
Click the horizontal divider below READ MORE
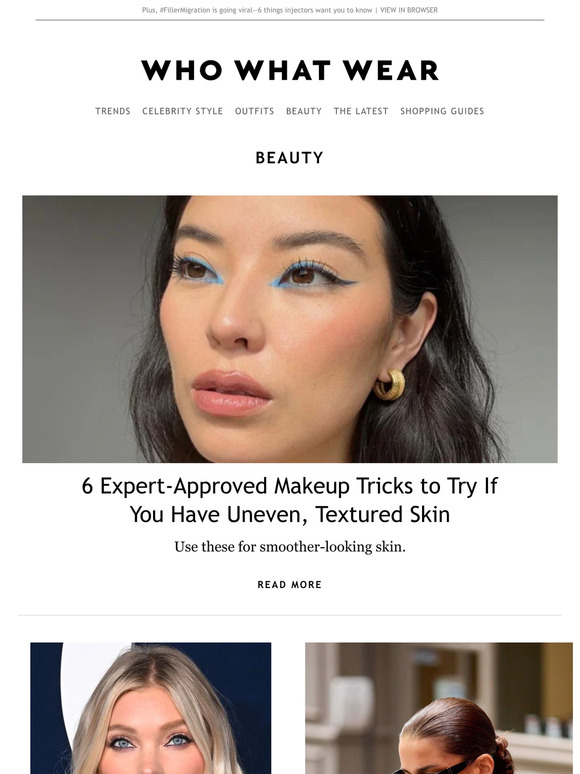coord(290,615)
